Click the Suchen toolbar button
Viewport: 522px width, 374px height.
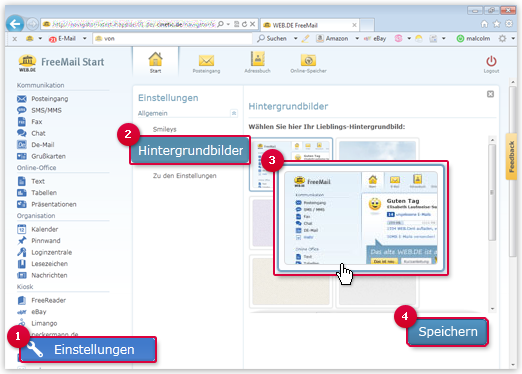point(272,39)
